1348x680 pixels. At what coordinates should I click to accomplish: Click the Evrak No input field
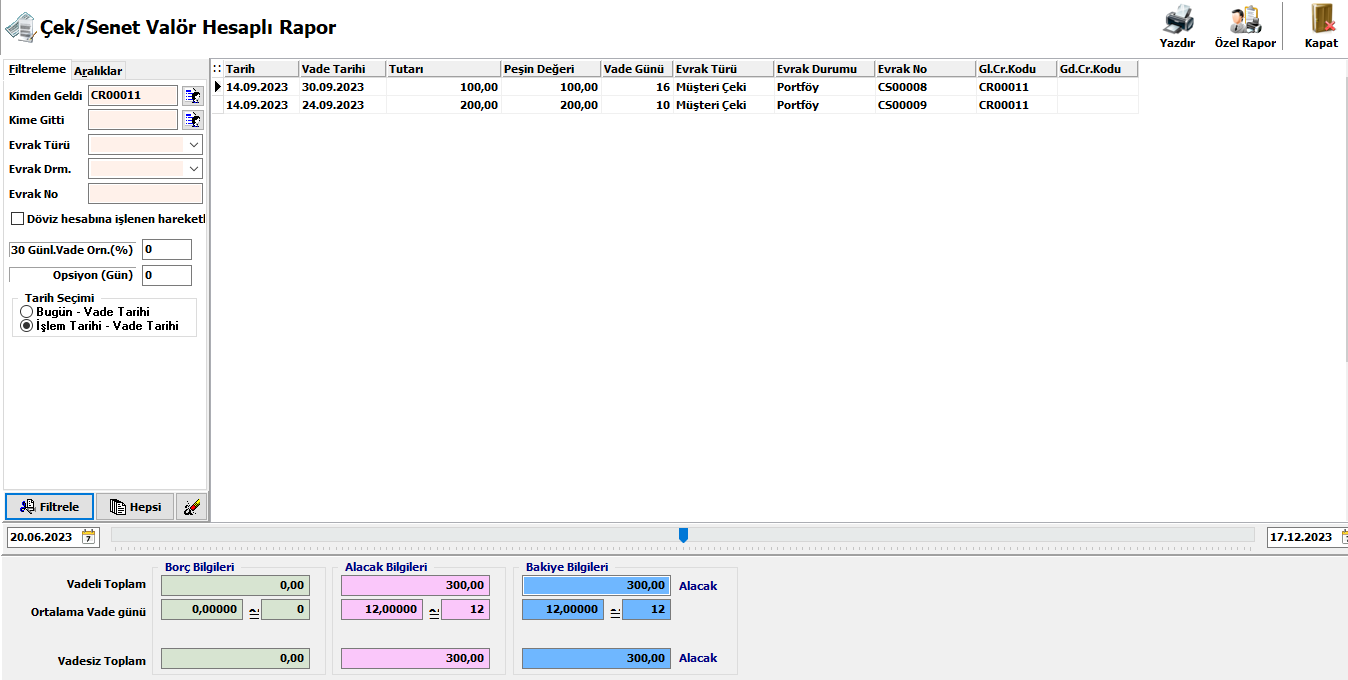tap(145, 194)
